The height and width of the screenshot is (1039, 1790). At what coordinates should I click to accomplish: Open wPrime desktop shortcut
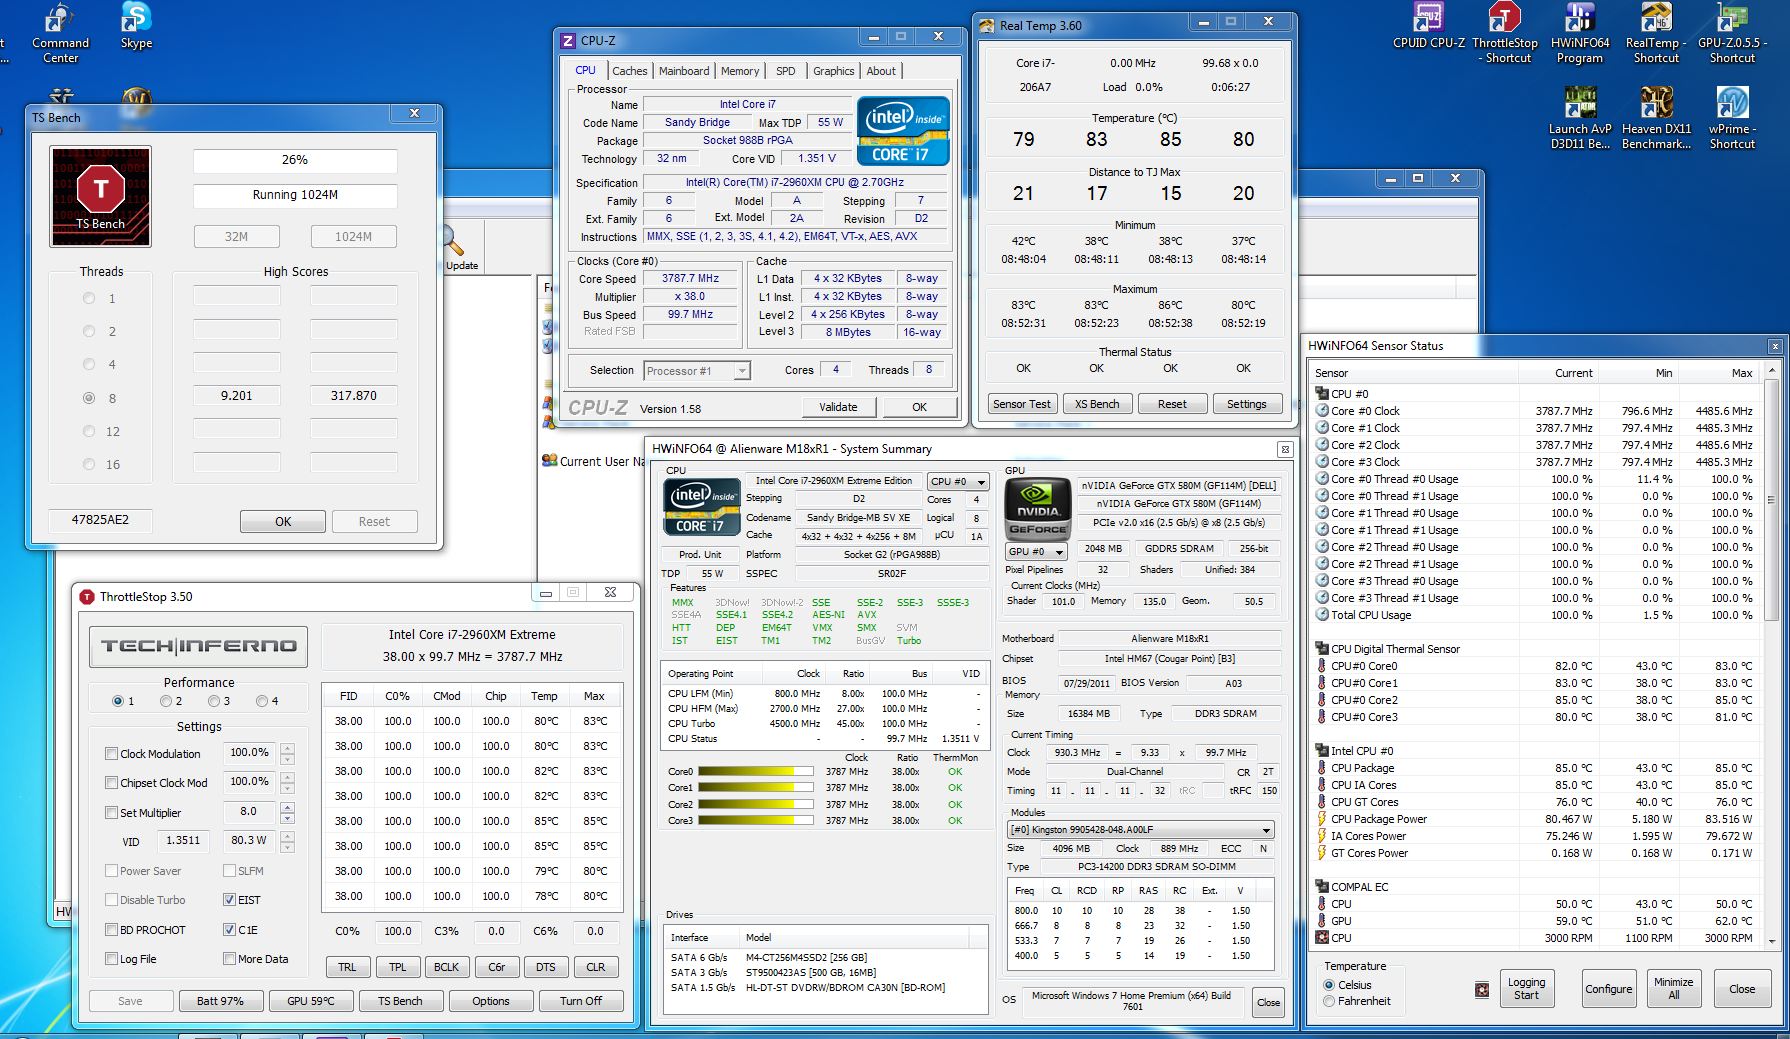[x=1732, y=118]
